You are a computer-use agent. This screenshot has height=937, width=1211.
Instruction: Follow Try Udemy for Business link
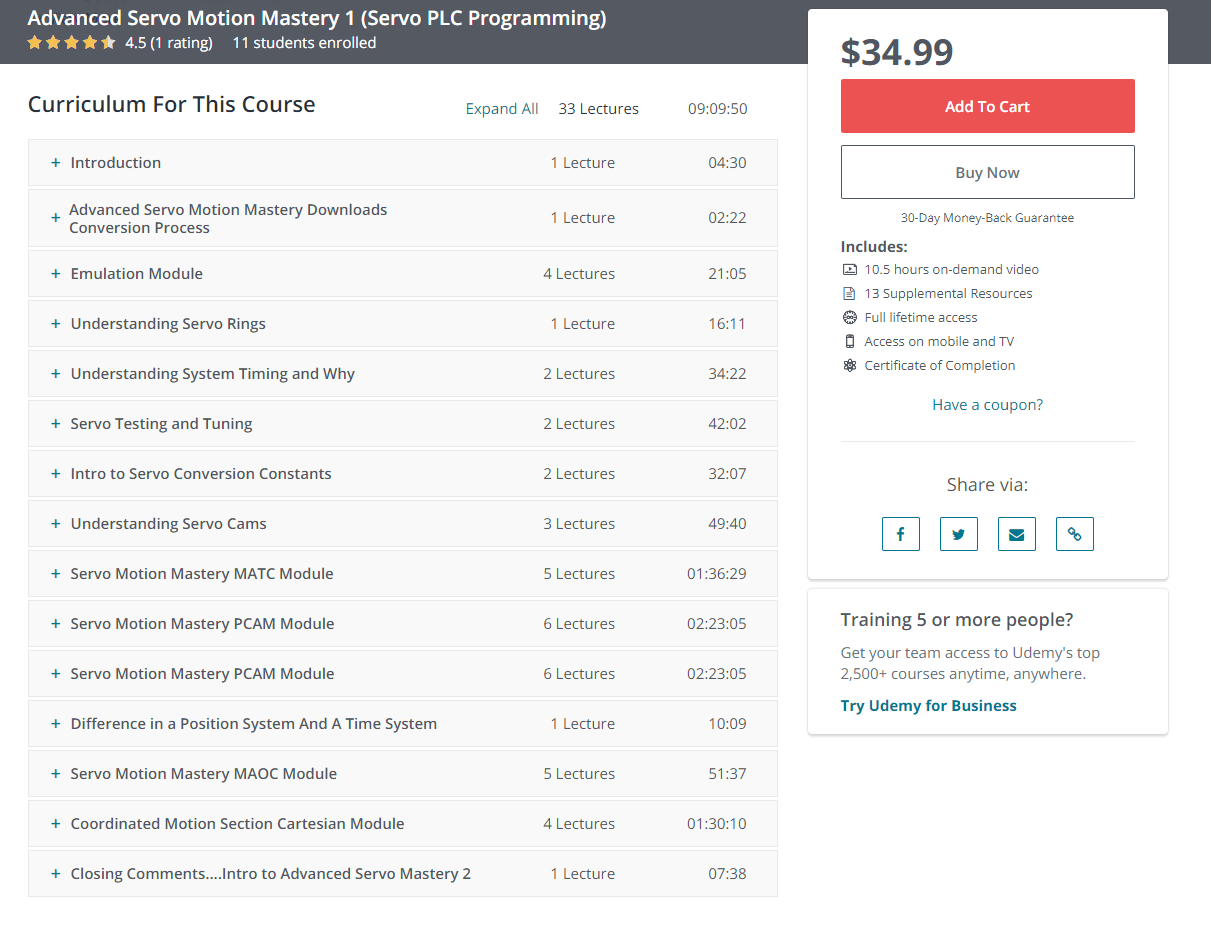[x=928, y=705]
